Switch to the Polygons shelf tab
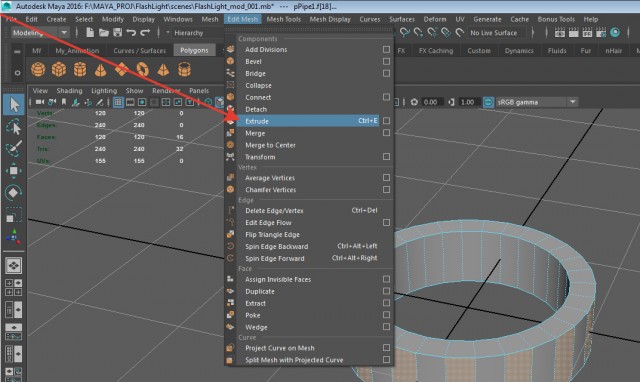The height and width of the screenshot is (382, 640). click(x=194, y=50)
